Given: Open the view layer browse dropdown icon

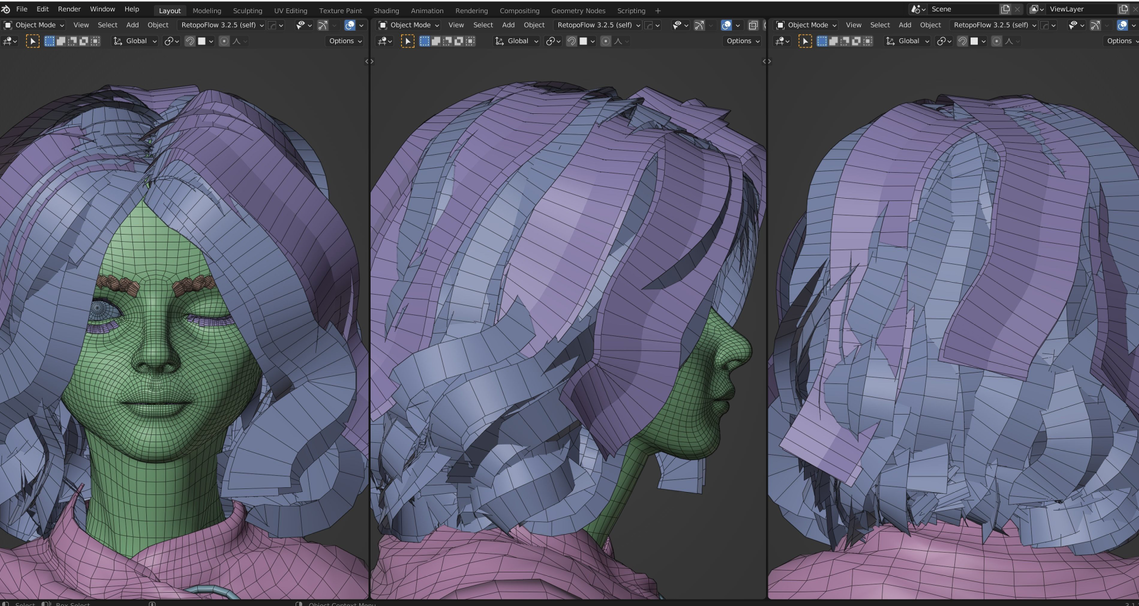Looking at the screenshot, I should tap(1037, 9).
